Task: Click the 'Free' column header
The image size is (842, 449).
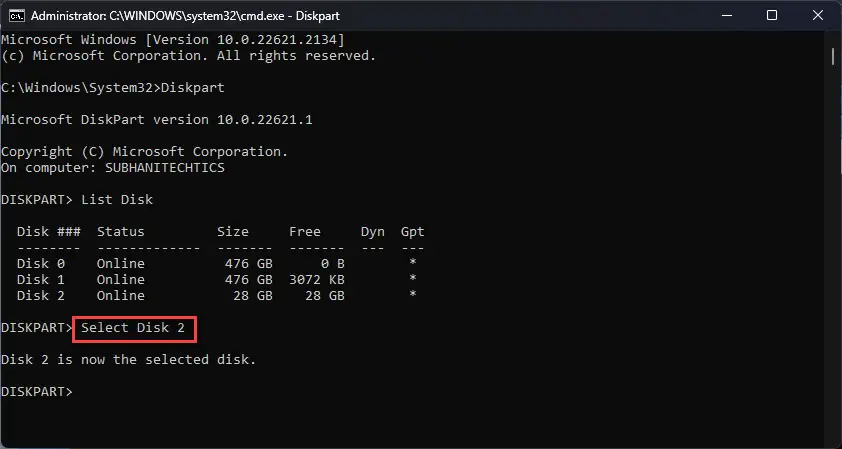Action: point(305,232)
